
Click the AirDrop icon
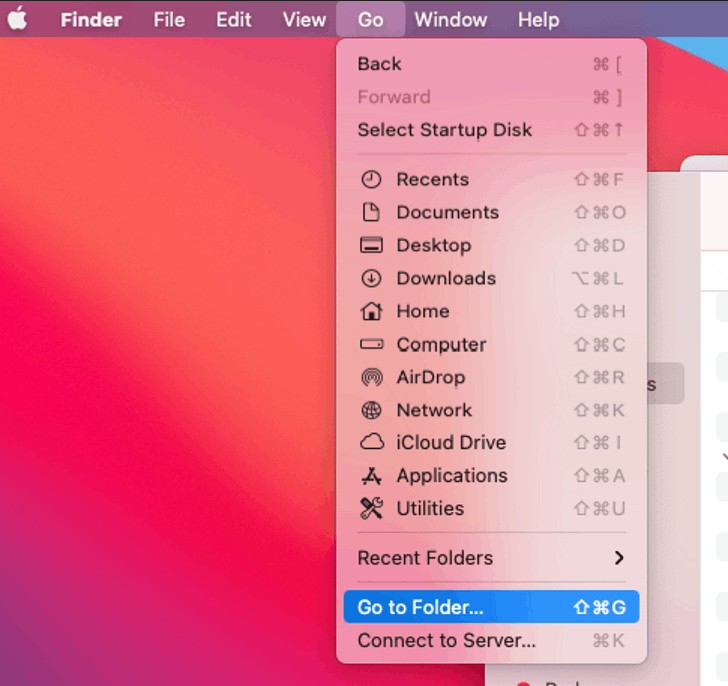tap(371, 377)
